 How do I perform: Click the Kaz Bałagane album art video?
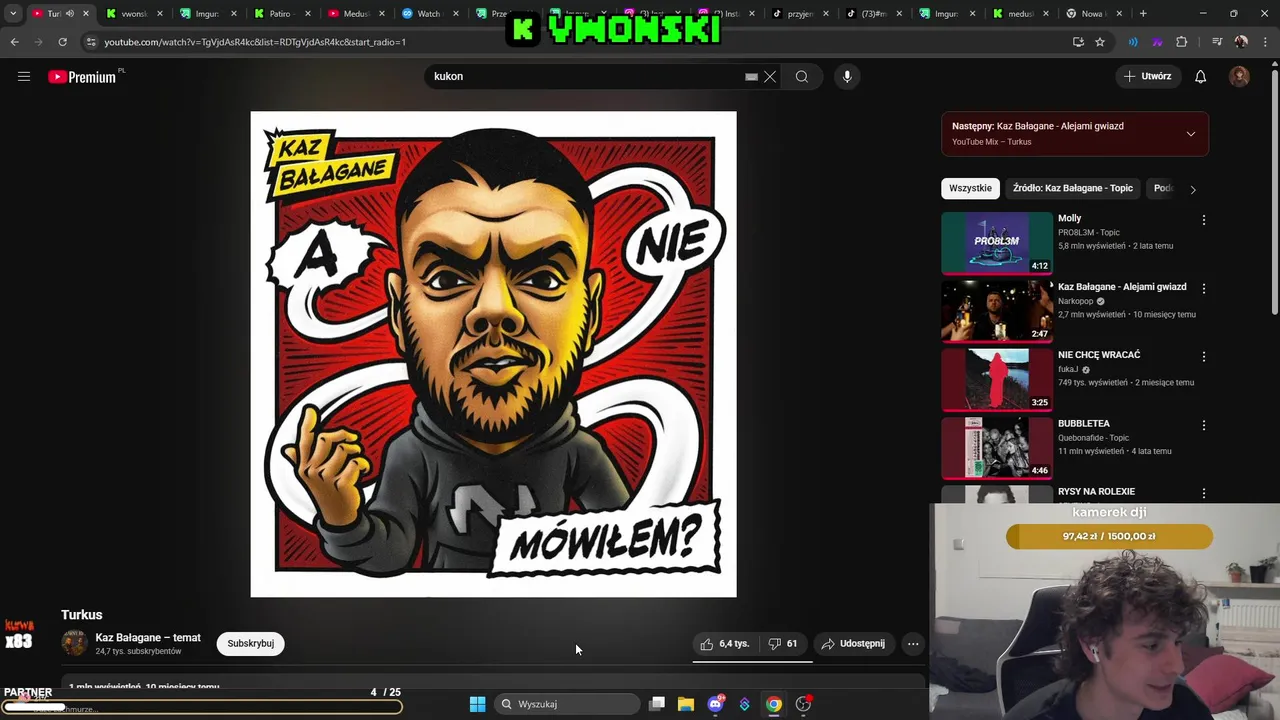493,354
